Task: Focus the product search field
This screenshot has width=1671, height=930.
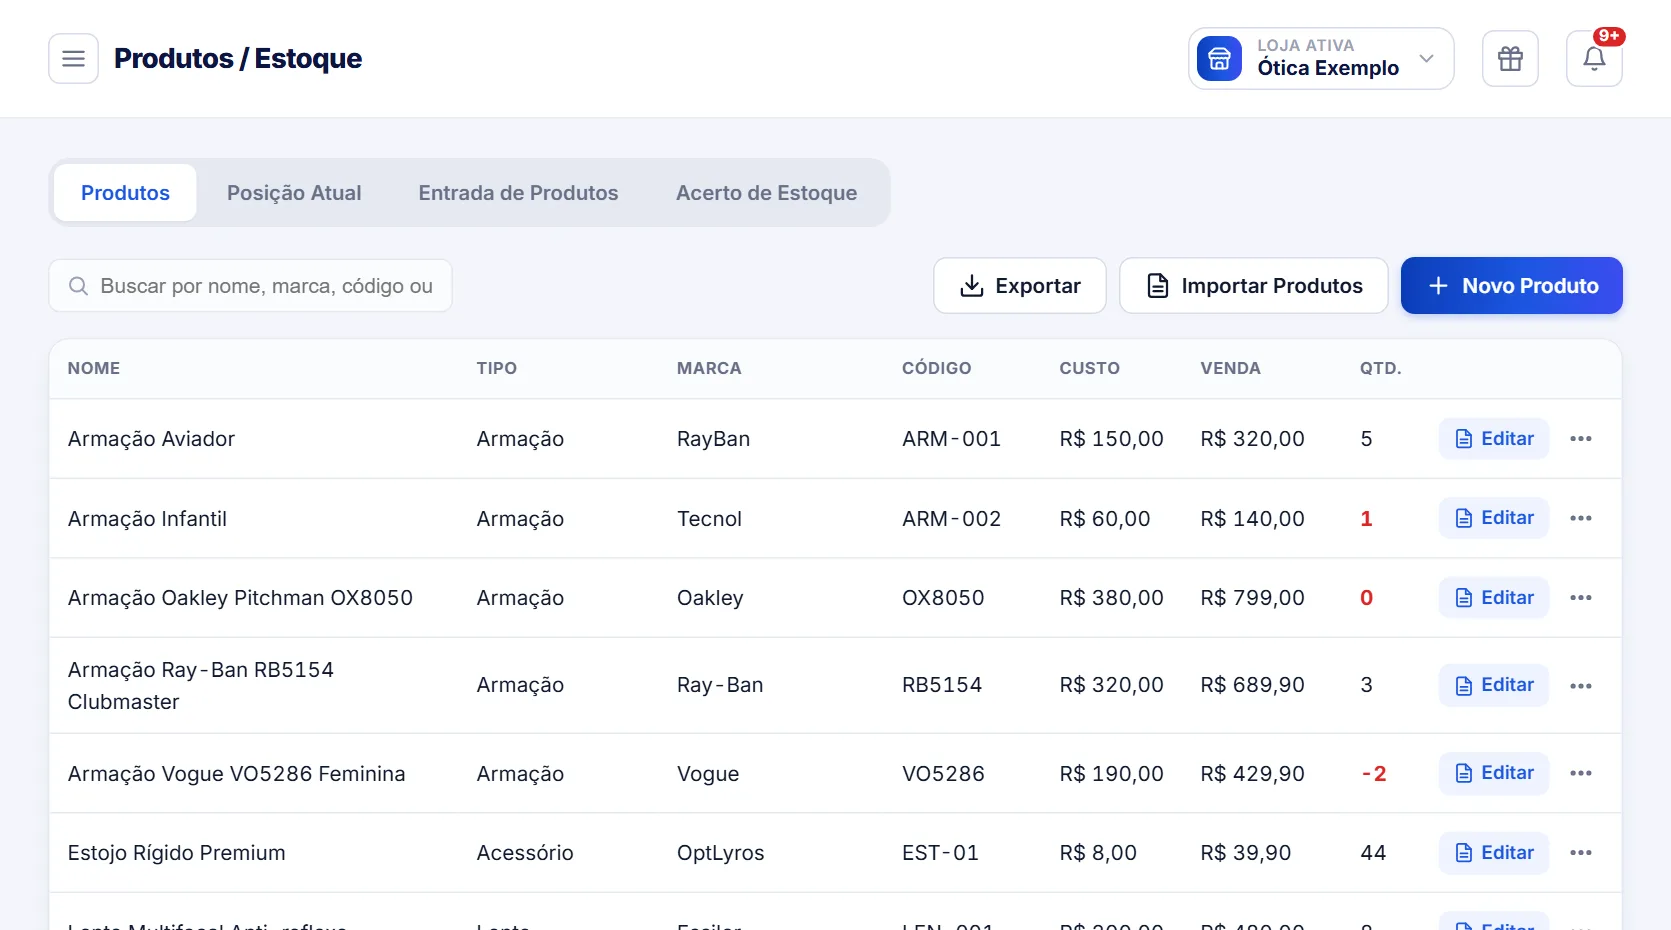Action: tap(250, 286)
